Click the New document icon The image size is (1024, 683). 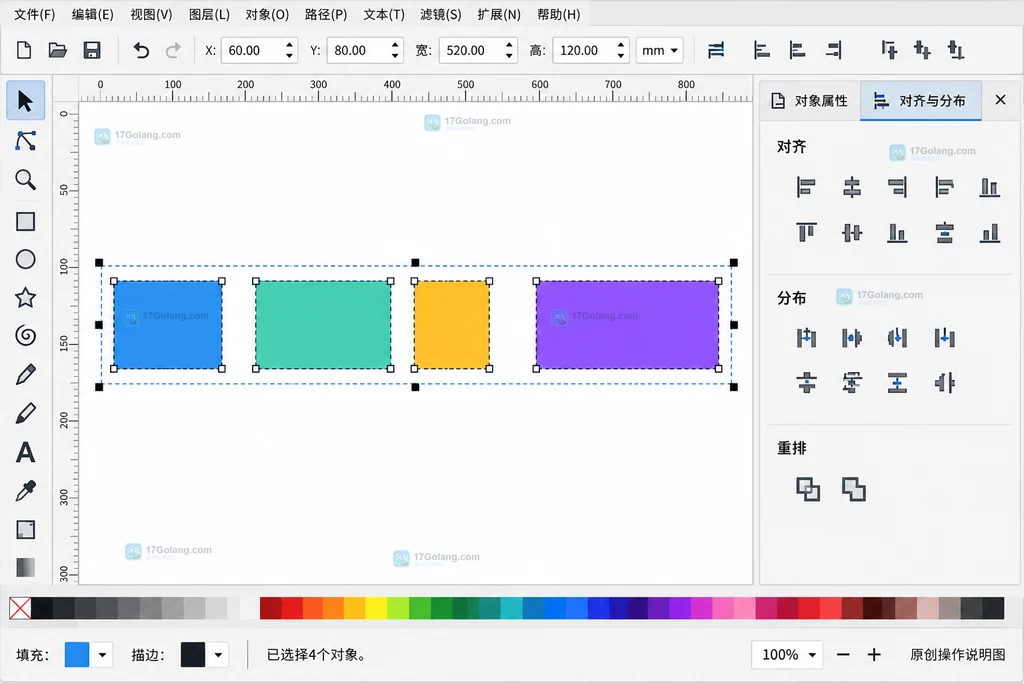pos(24,50)
